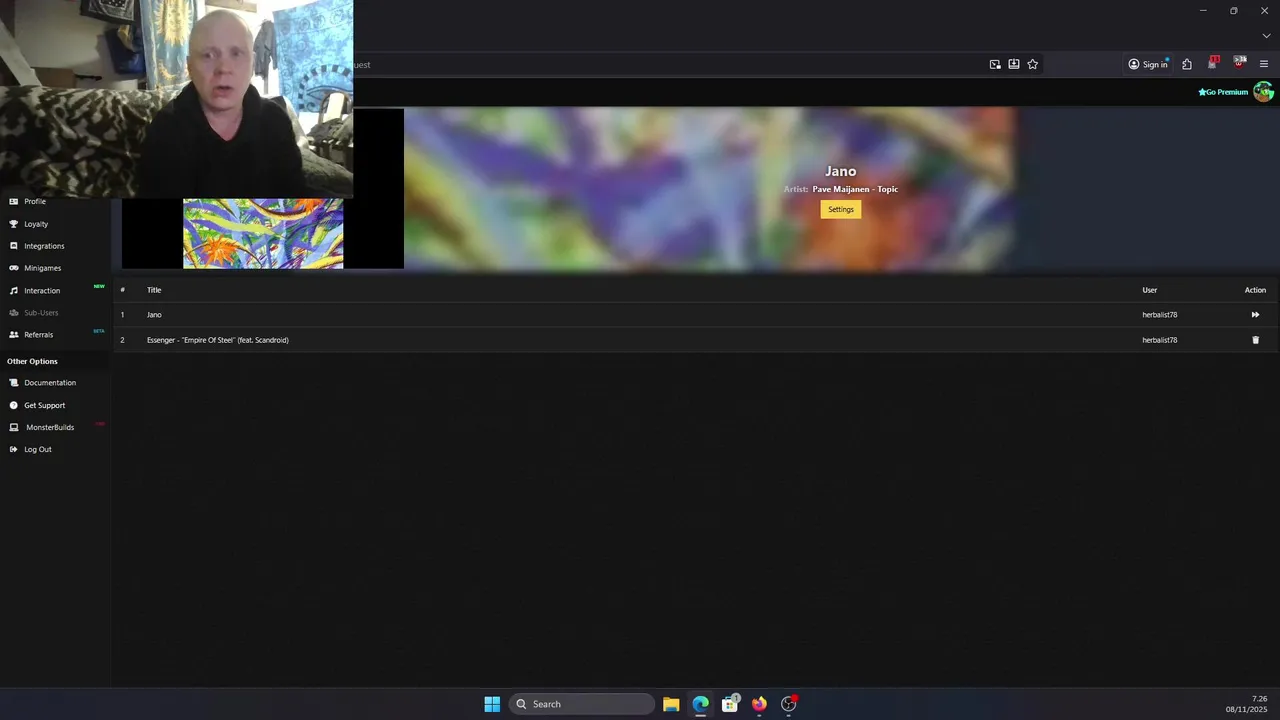Open the extension with red 13 badge

(1213, 63)
